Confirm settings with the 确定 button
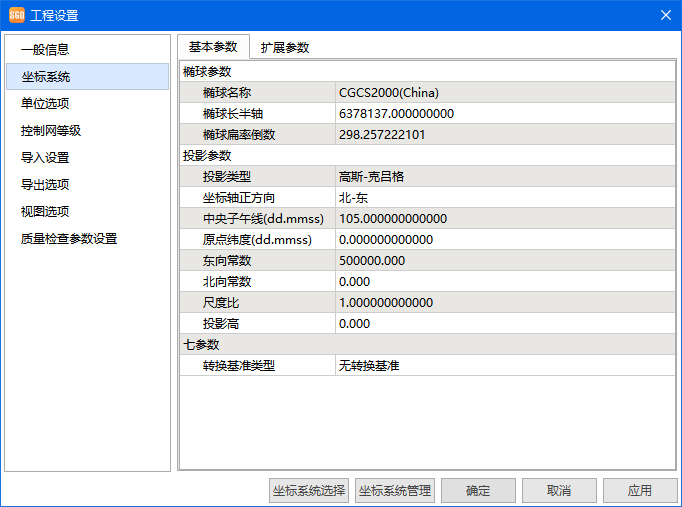This screenshot has height=507, width=682. [x=478, y=490]
